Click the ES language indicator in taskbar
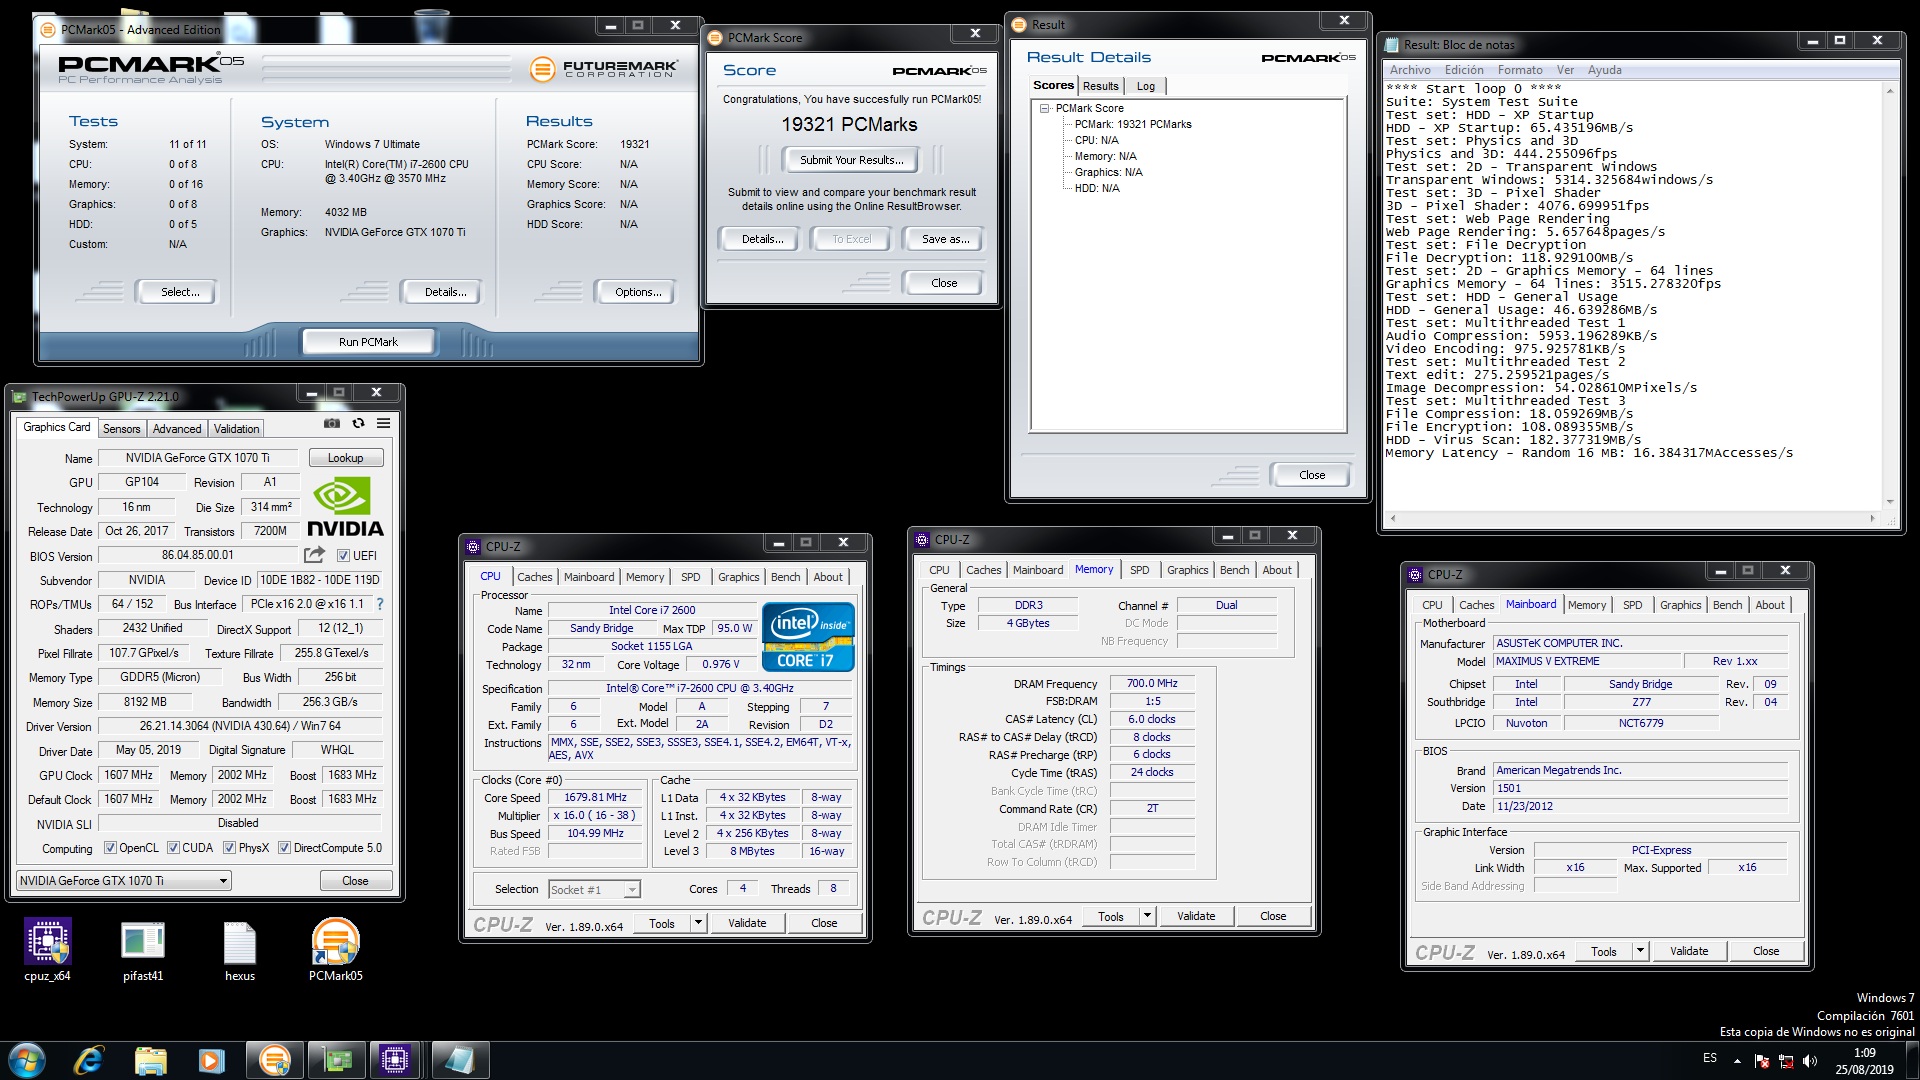 (x=1710, y=1058)
